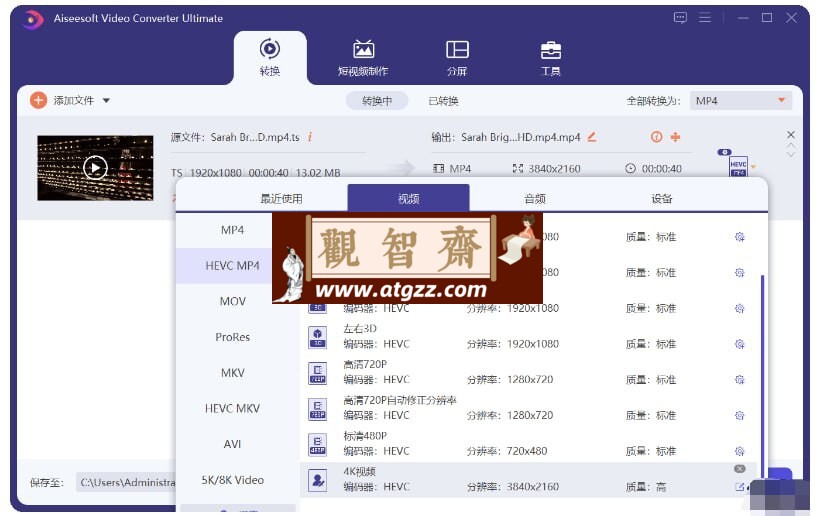
Task: Move file down with the down arrow
Action: pos(790,154)
